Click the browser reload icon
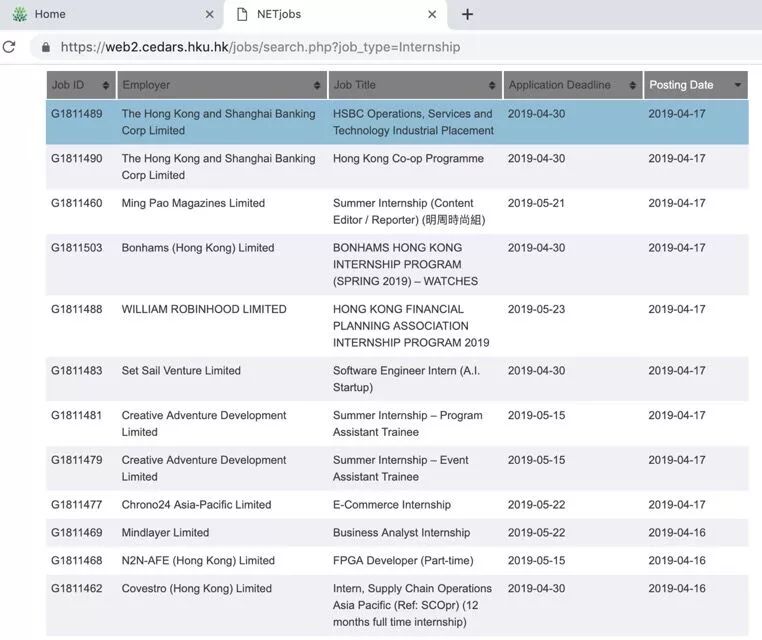Screen dimensions: 762x640 click(9, 47)
